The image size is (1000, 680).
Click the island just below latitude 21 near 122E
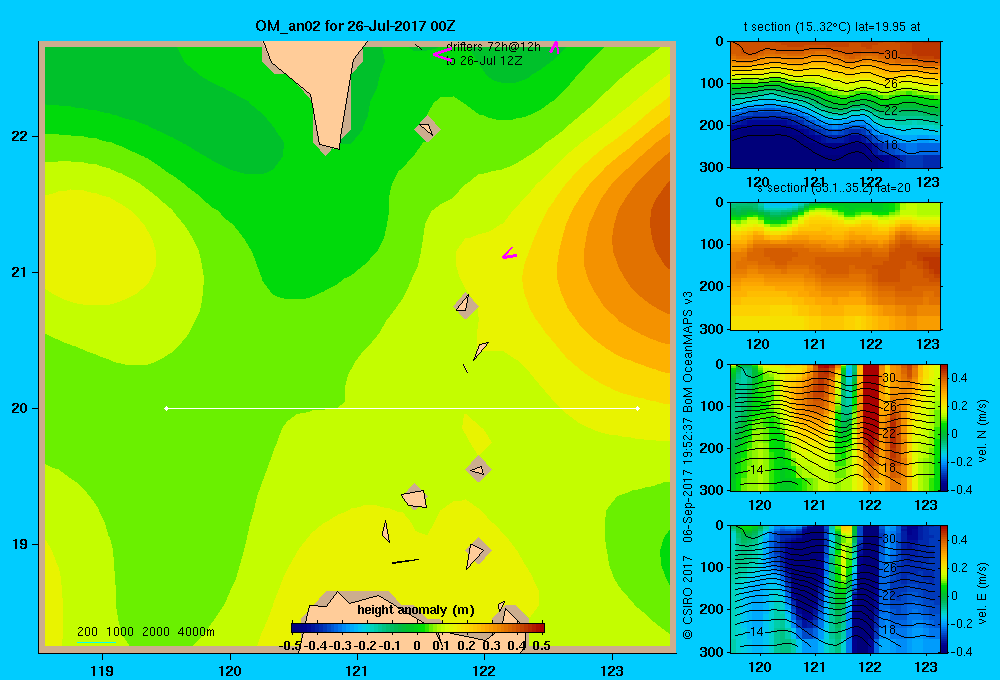pyautogui.click(x=466, y=305)
